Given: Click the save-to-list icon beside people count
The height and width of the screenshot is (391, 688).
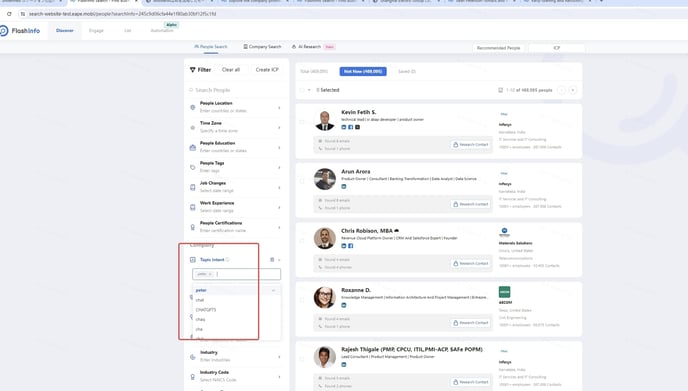Looking at the screenshot, I should pos(500,90).
